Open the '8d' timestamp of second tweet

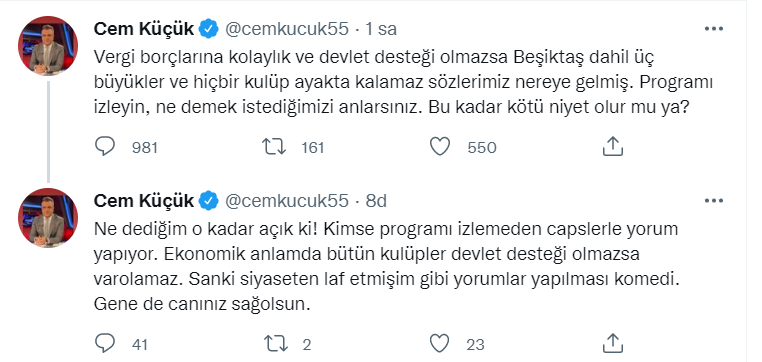(376, 200)
